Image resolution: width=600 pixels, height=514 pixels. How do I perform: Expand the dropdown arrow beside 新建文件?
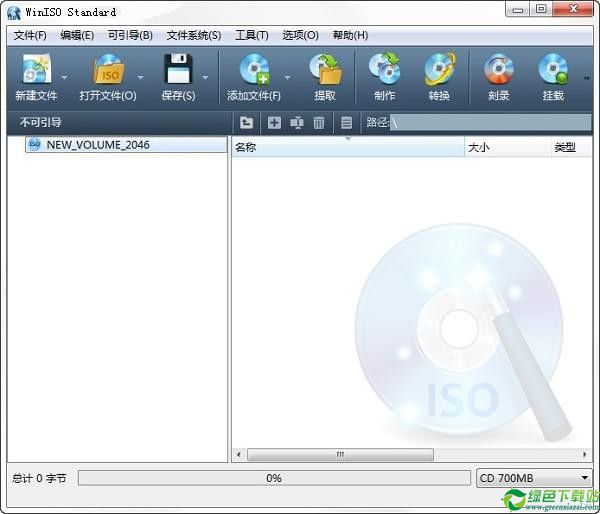point(65,77)
